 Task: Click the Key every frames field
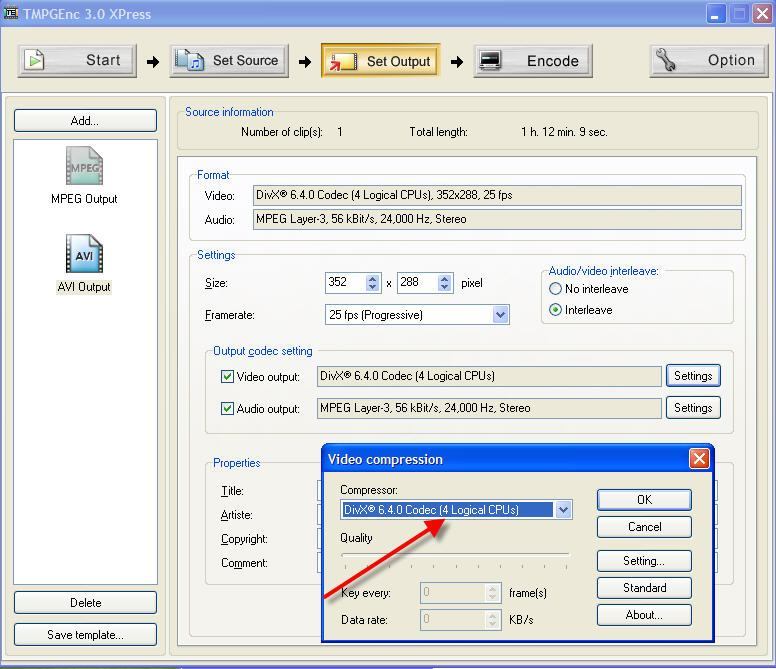(x=460, y=593)
